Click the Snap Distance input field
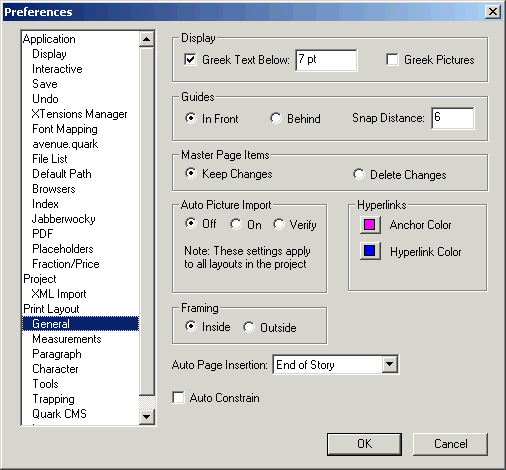The height and width of the screenshot is (470, 506). [x=453, y=118]
